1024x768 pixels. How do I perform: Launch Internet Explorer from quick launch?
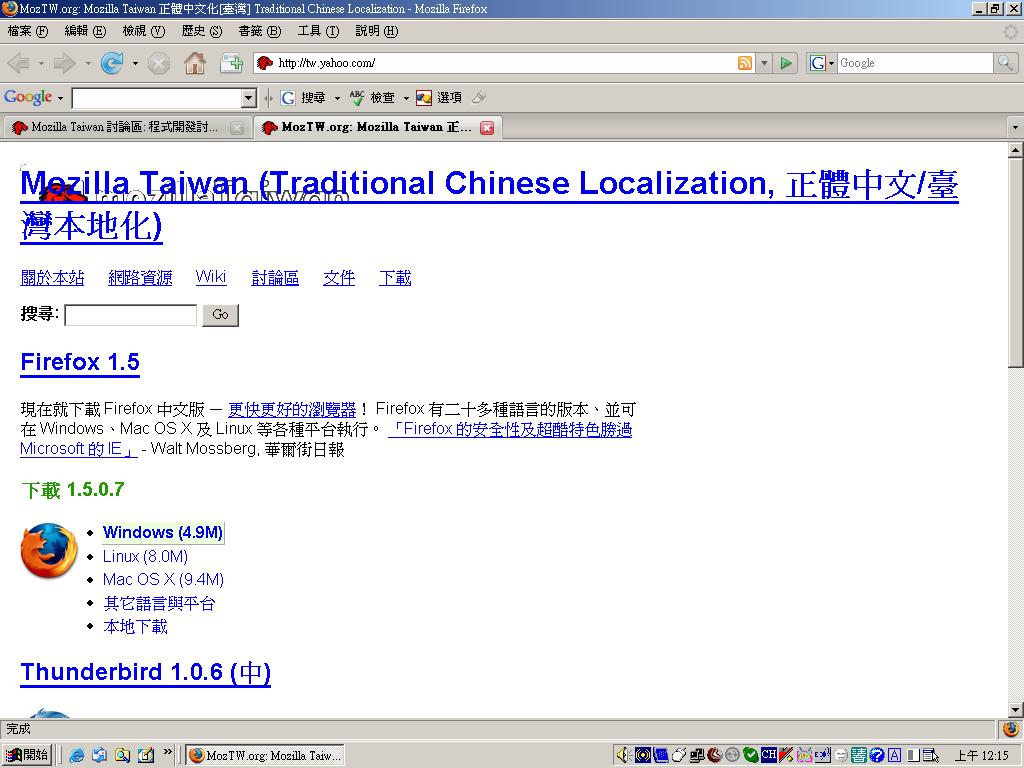click(x=76, y=755)
